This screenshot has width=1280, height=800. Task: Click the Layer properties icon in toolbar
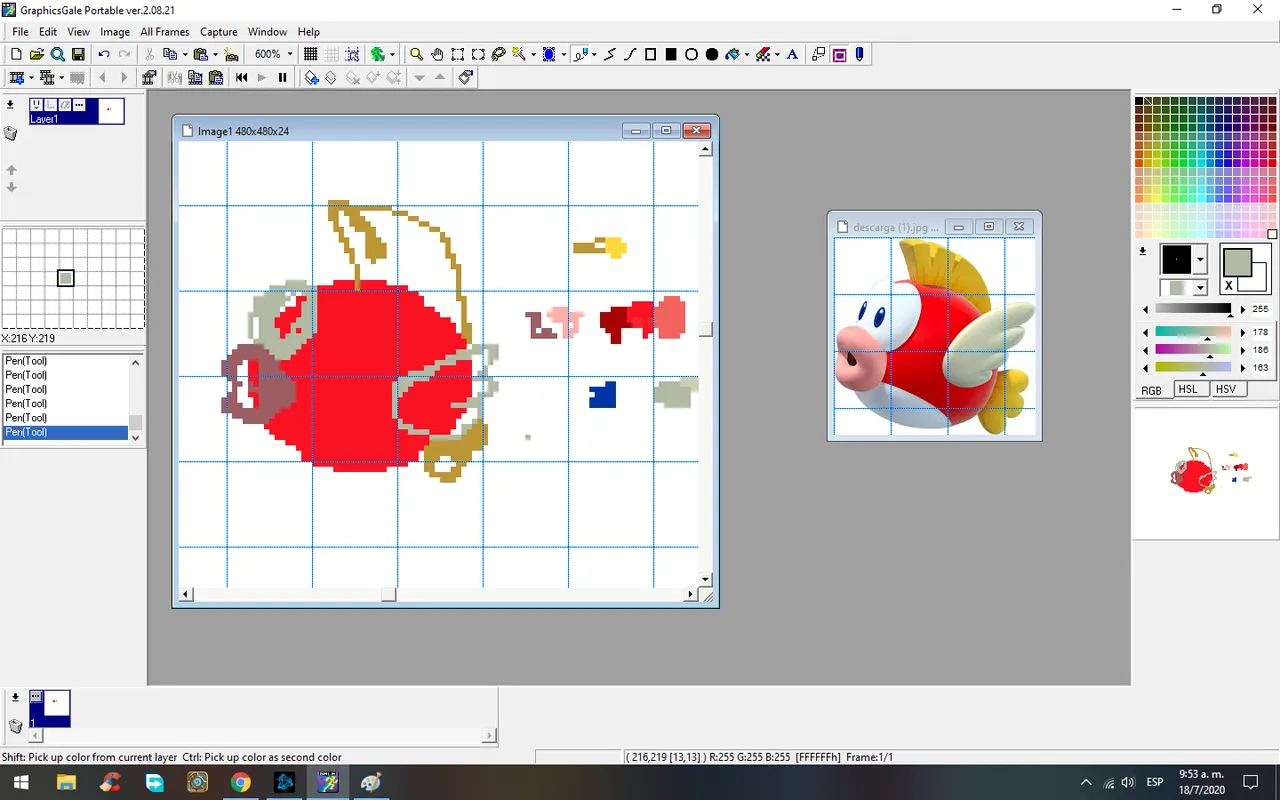tap(465, 77)
